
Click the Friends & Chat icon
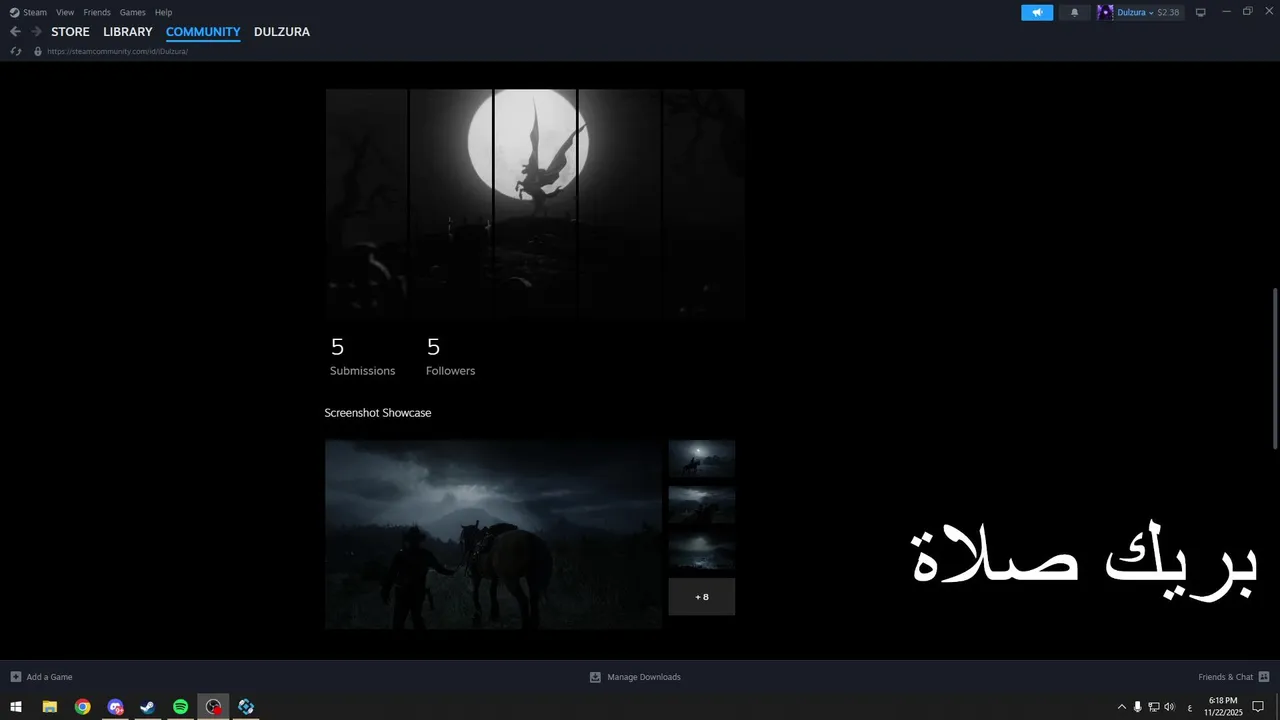tap(1264, 677)
